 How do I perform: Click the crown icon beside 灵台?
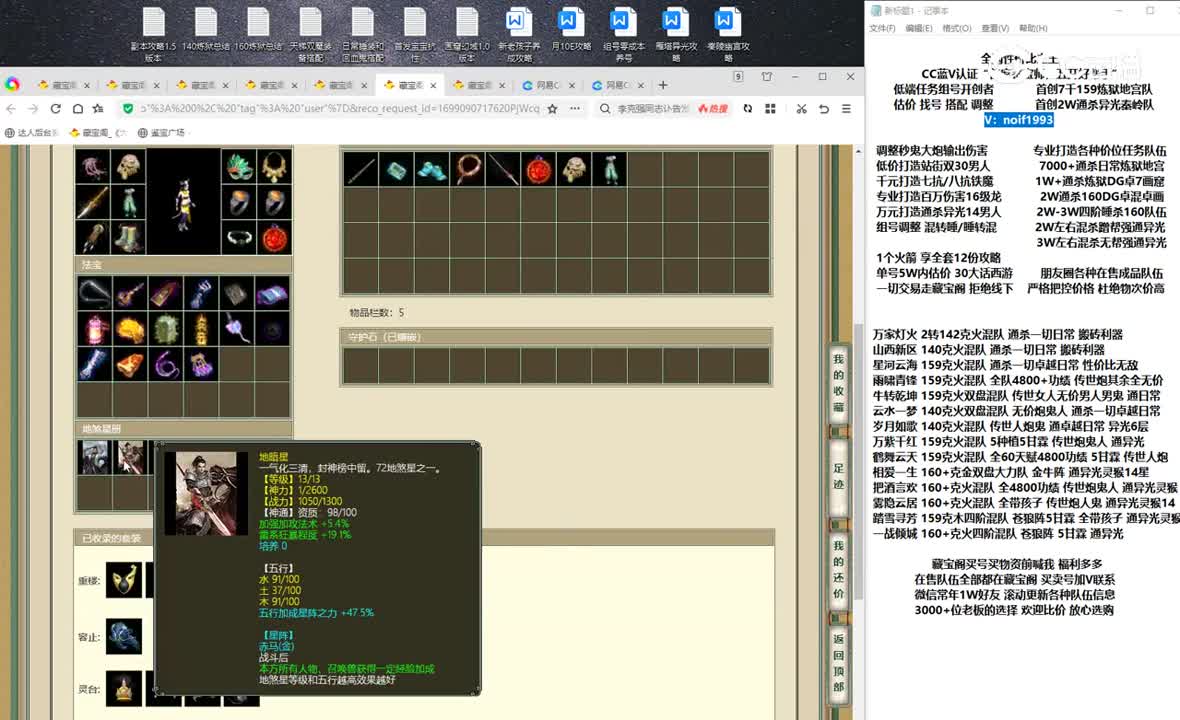point(123,688)
